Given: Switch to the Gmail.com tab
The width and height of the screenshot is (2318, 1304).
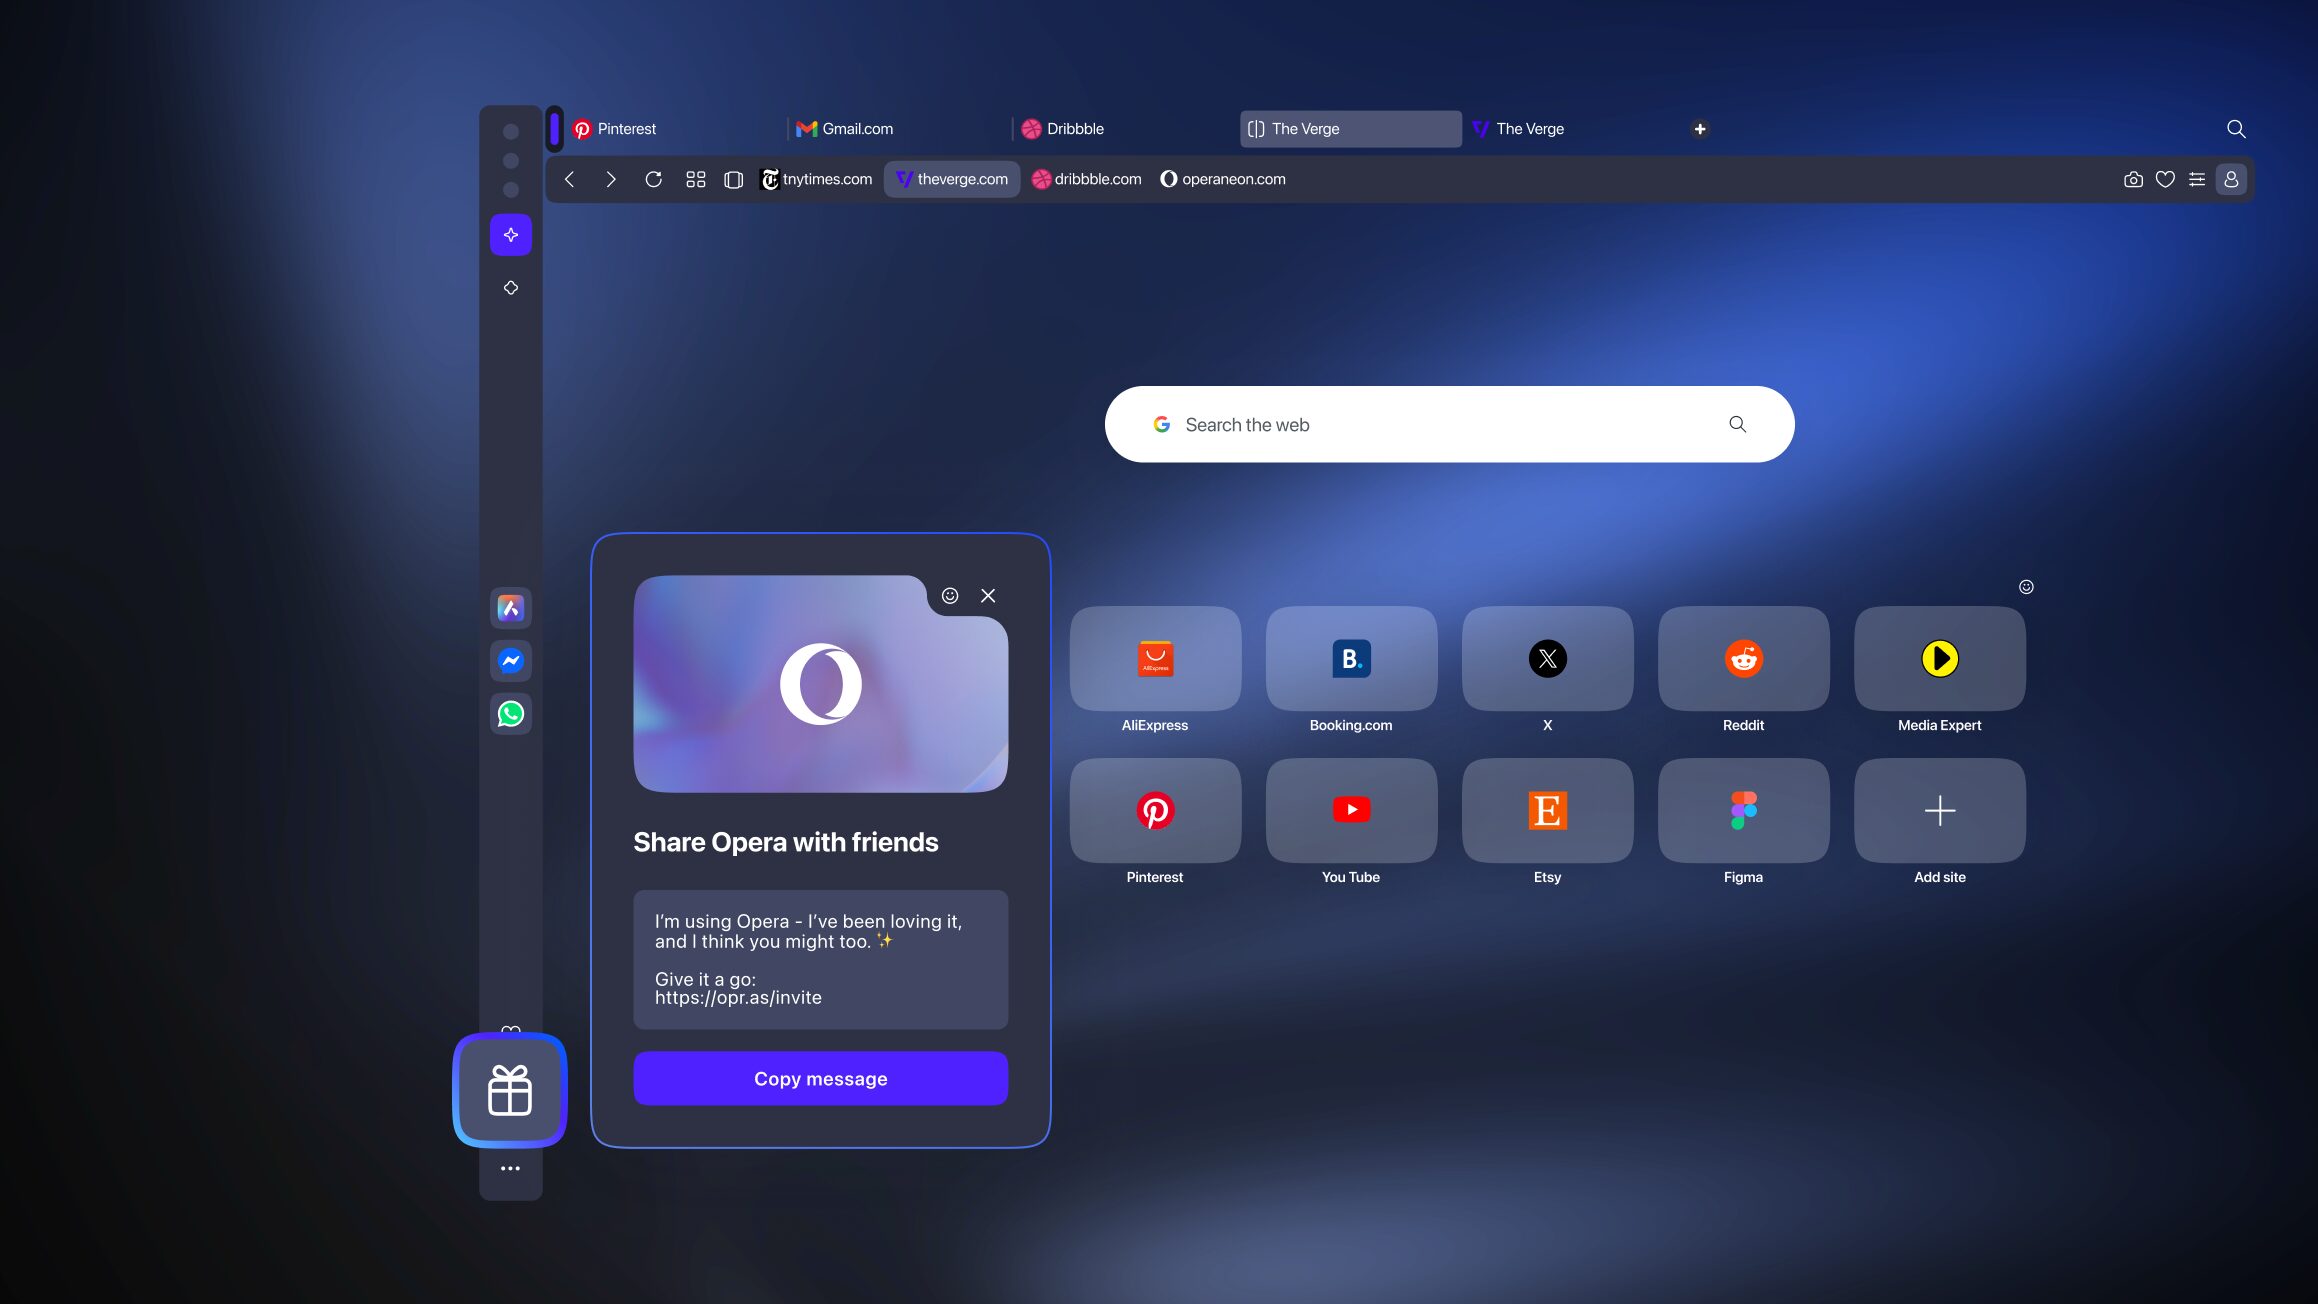Looking at the screenshot, I should pos(857,129).
